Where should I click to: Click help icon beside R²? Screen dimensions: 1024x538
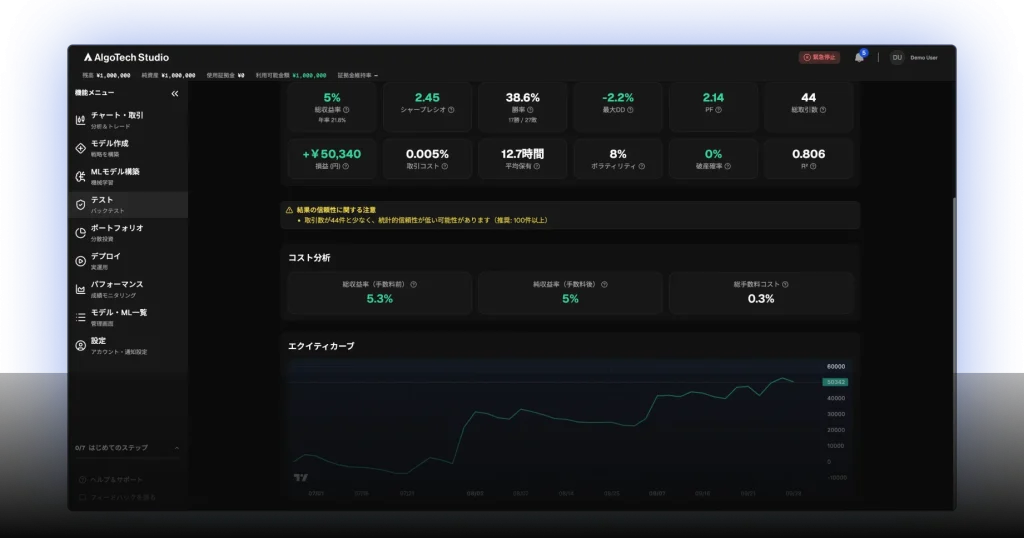click(813, 166)
